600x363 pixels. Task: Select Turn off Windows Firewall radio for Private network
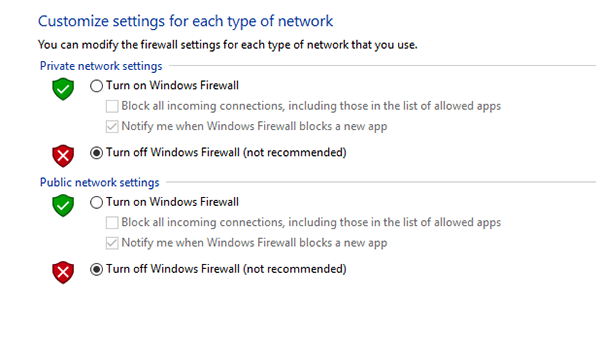click(96, 153)
